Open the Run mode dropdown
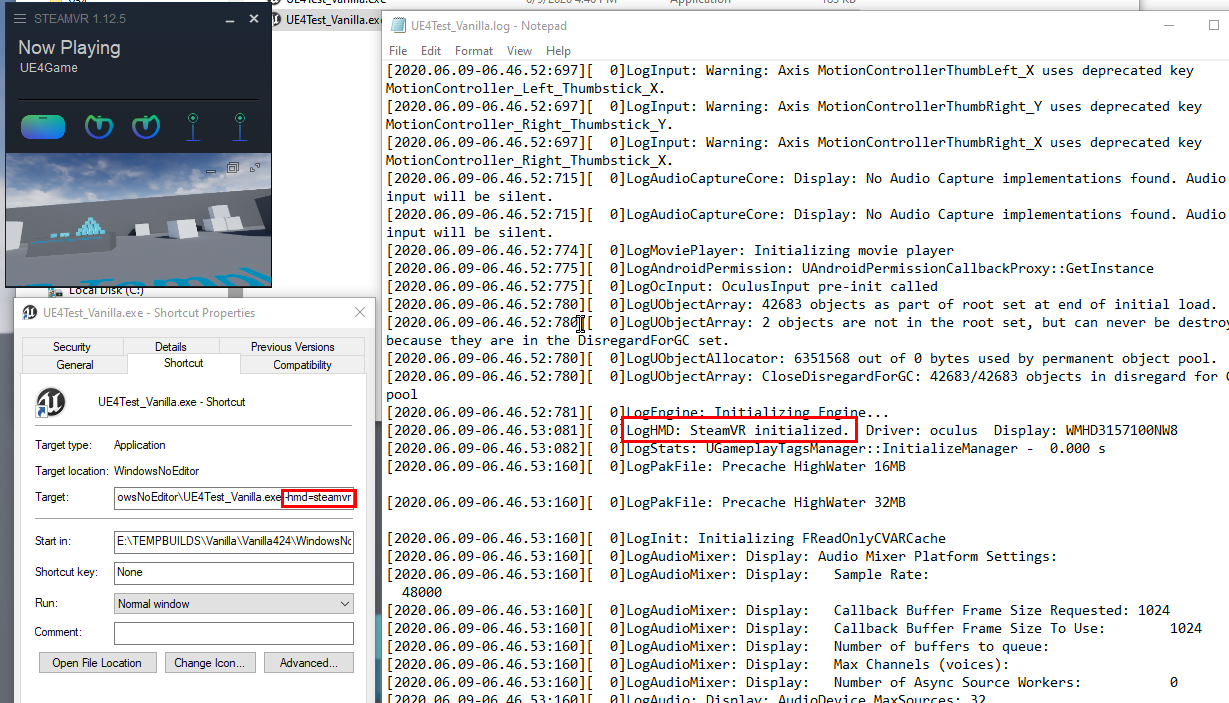The height and width of the screenshot is (703, 1229). click(x=343, y=602)
